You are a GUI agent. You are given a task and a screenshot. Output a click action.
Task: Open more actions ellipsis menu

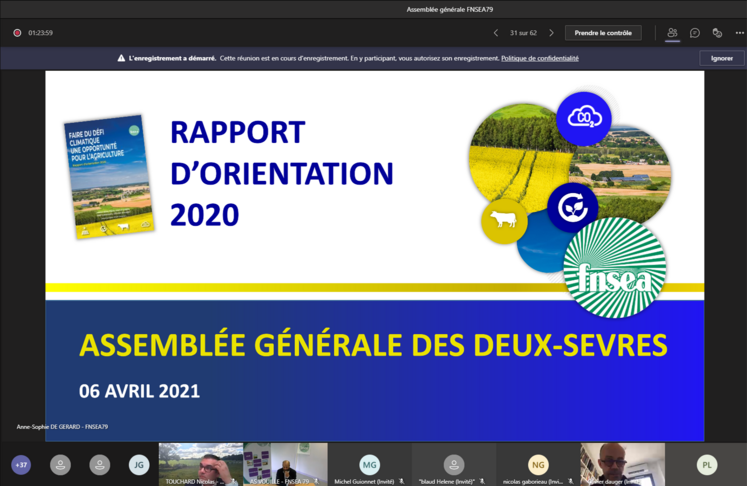[738, 33]
